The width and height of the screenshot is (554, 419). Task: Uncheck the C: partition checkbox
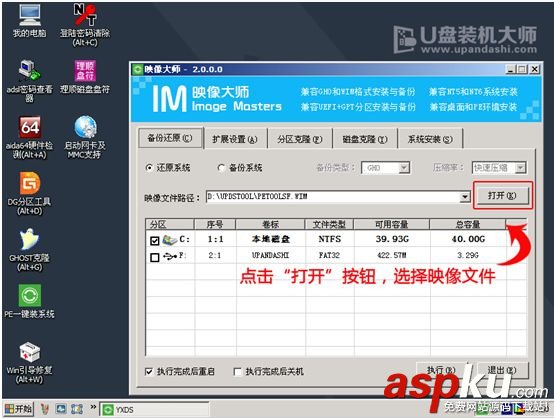click(154, 241)
